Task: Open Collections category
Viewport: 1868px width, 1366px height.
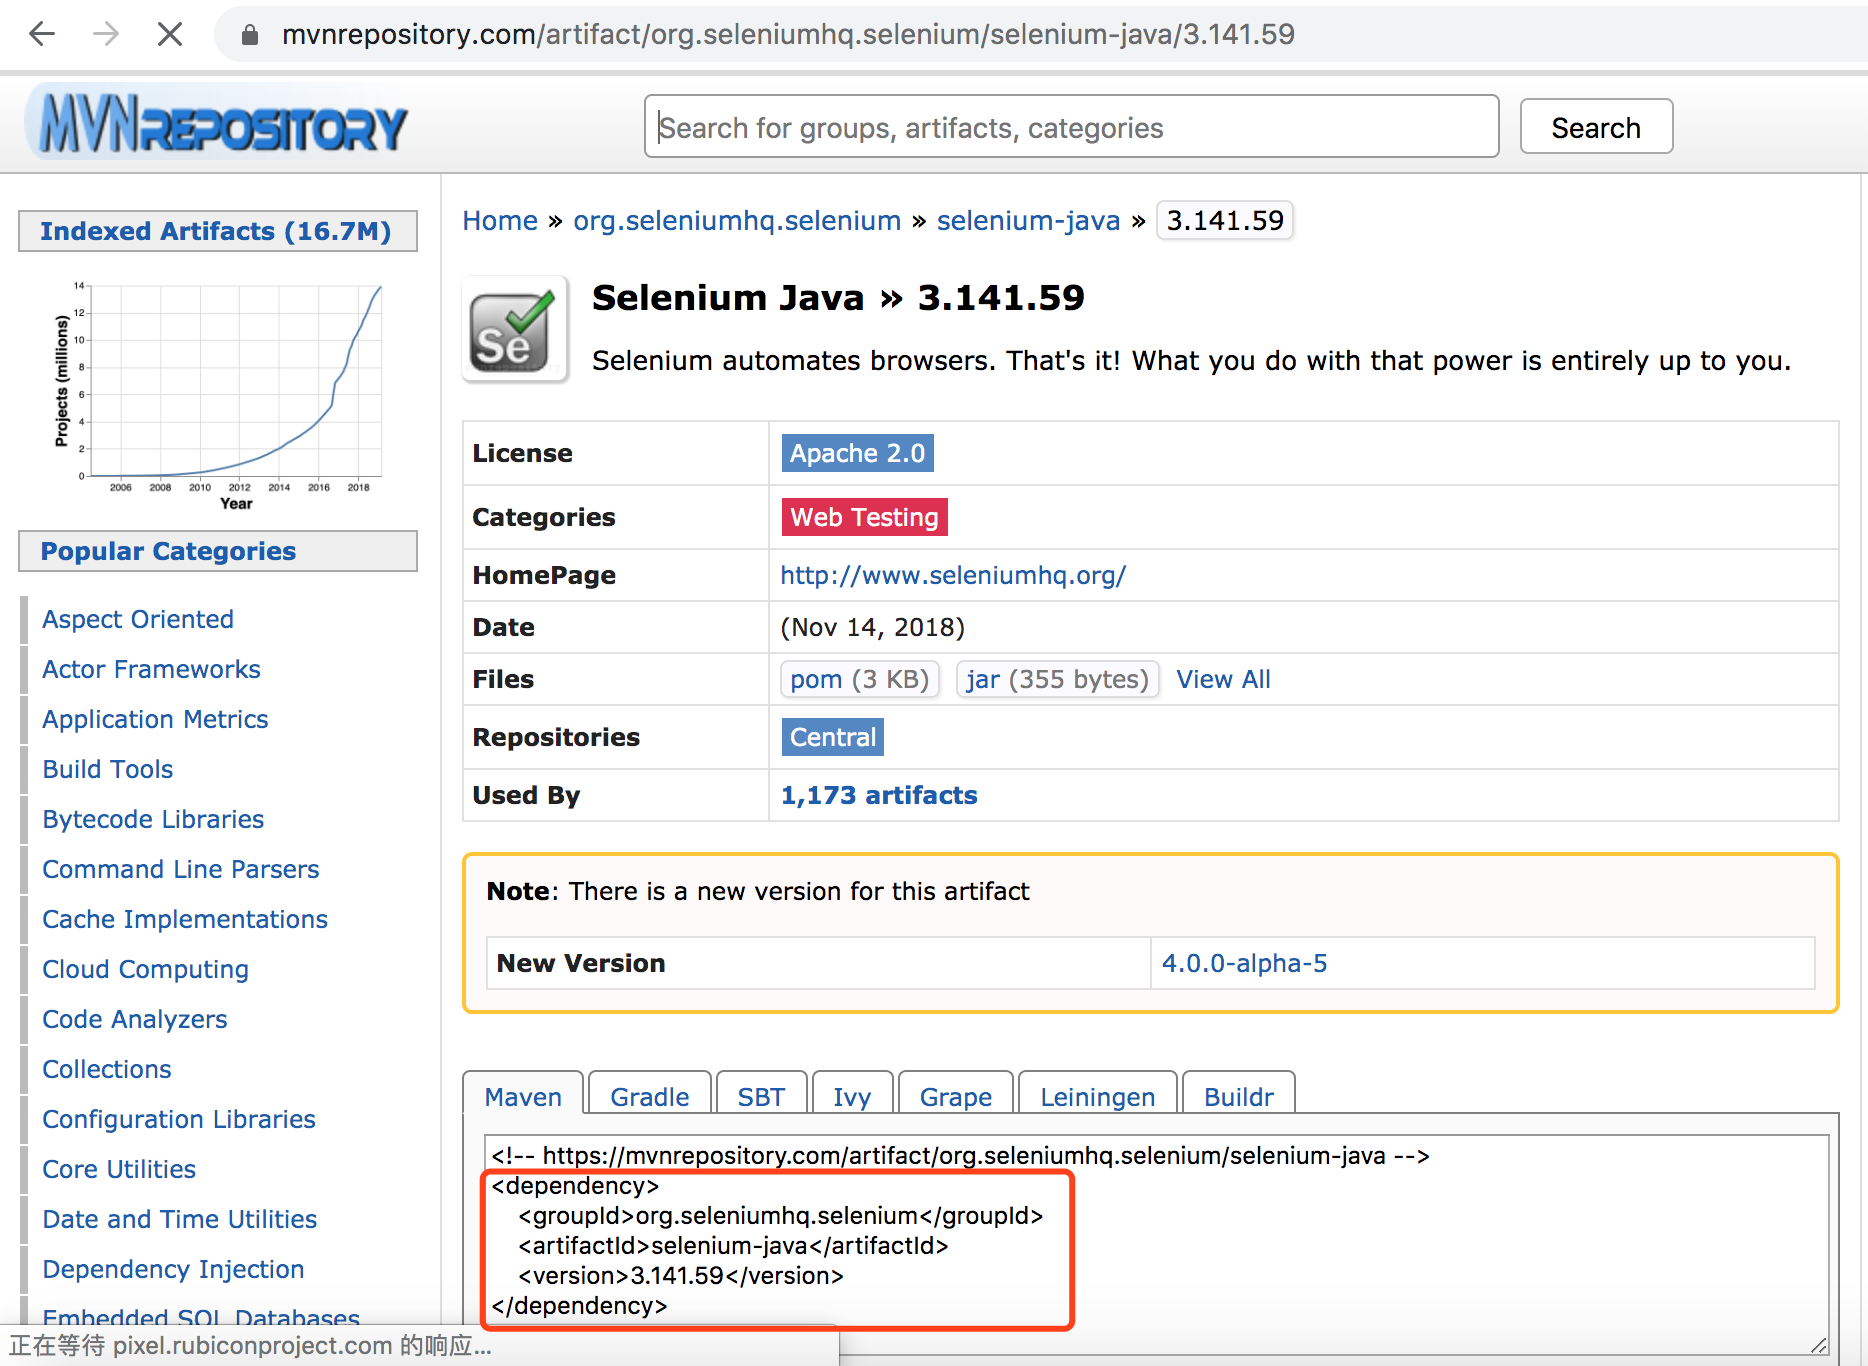Action: [x=107, y=1069]
